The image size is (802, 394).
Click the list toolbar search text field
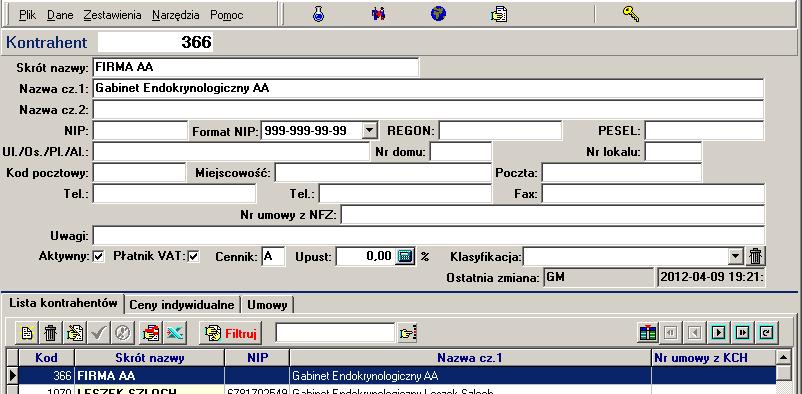335,333
